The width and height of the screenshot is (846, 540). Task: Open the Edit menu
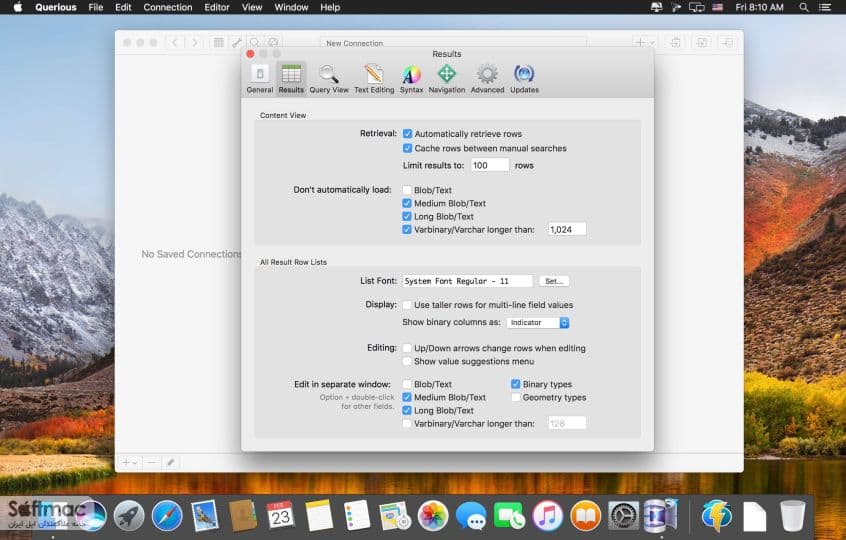click(x=123, y=8)
